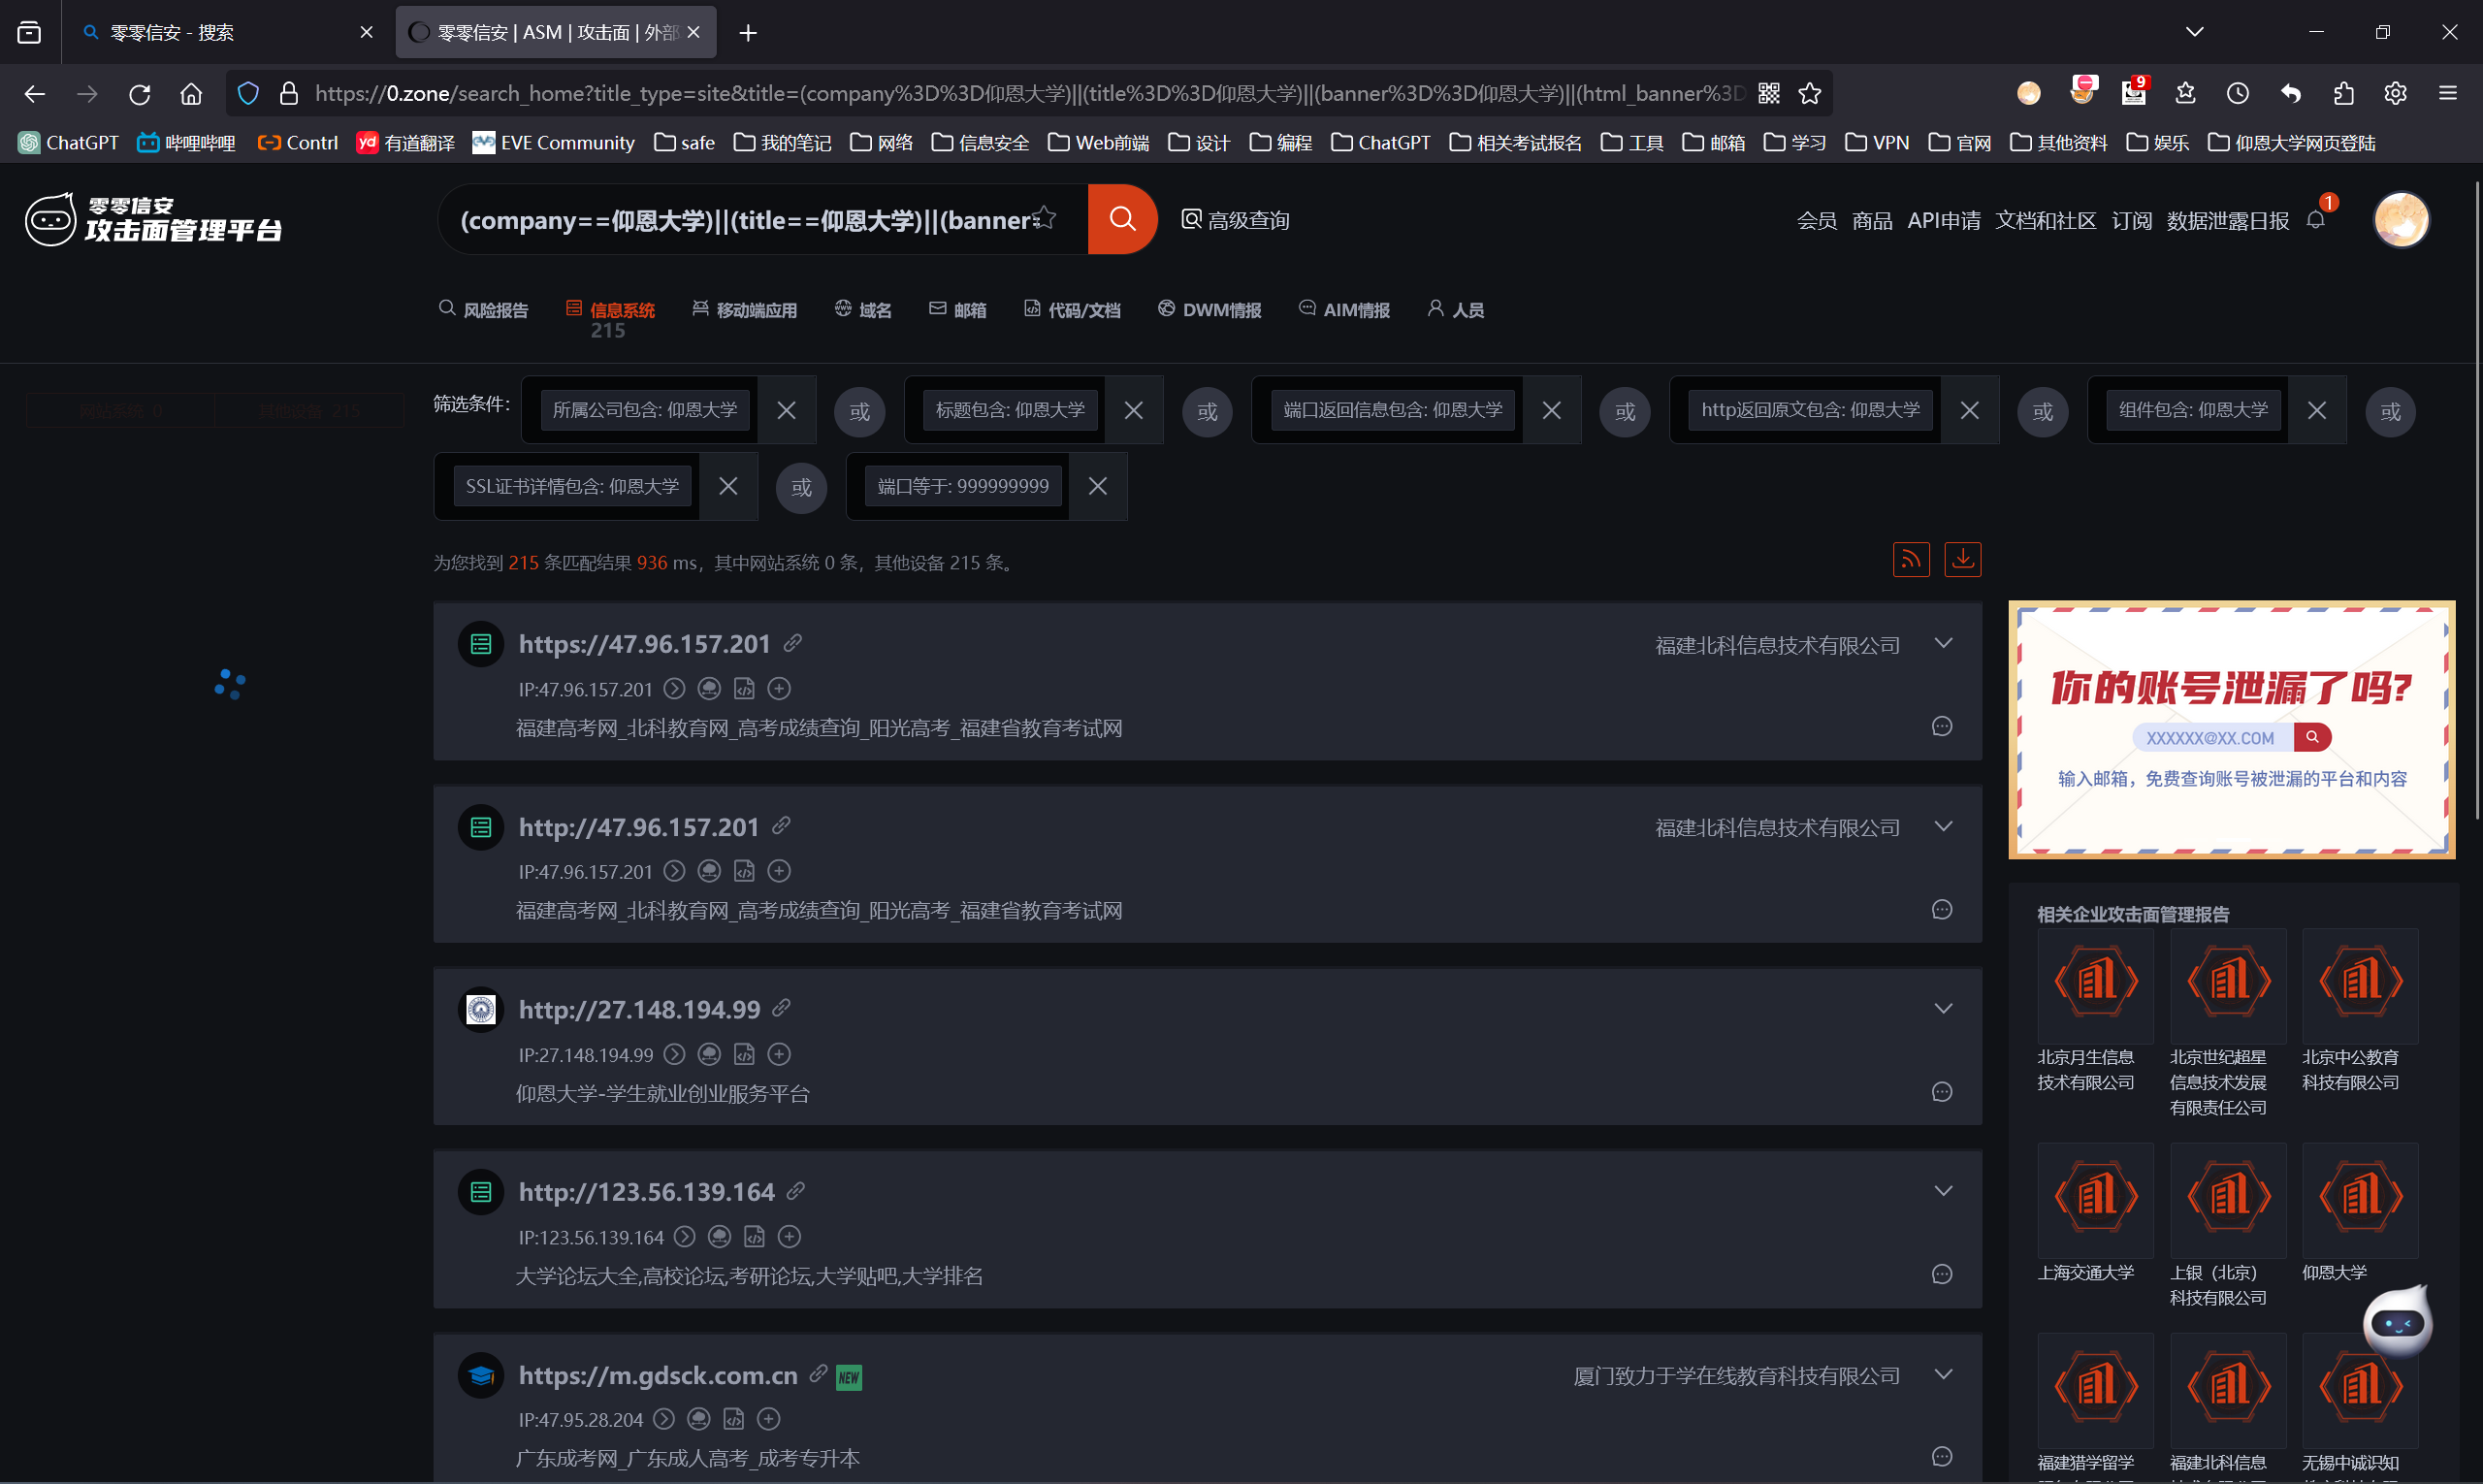The image size is (2483, 1484).
Task: Expand the http://27.148.194.99 result
Action: point(1942,1008)
